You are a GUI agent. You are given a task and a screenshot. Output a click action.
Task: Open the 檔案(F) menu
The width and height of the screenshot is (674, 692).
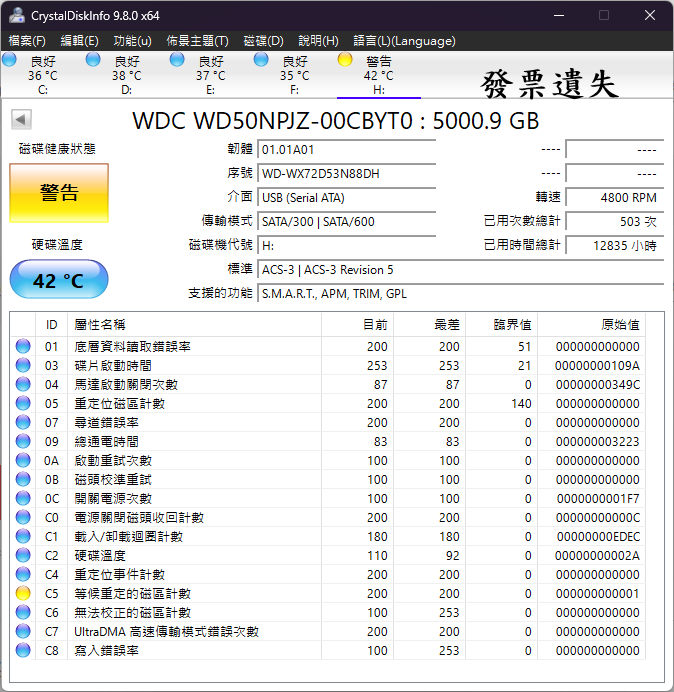pos(27,41)
